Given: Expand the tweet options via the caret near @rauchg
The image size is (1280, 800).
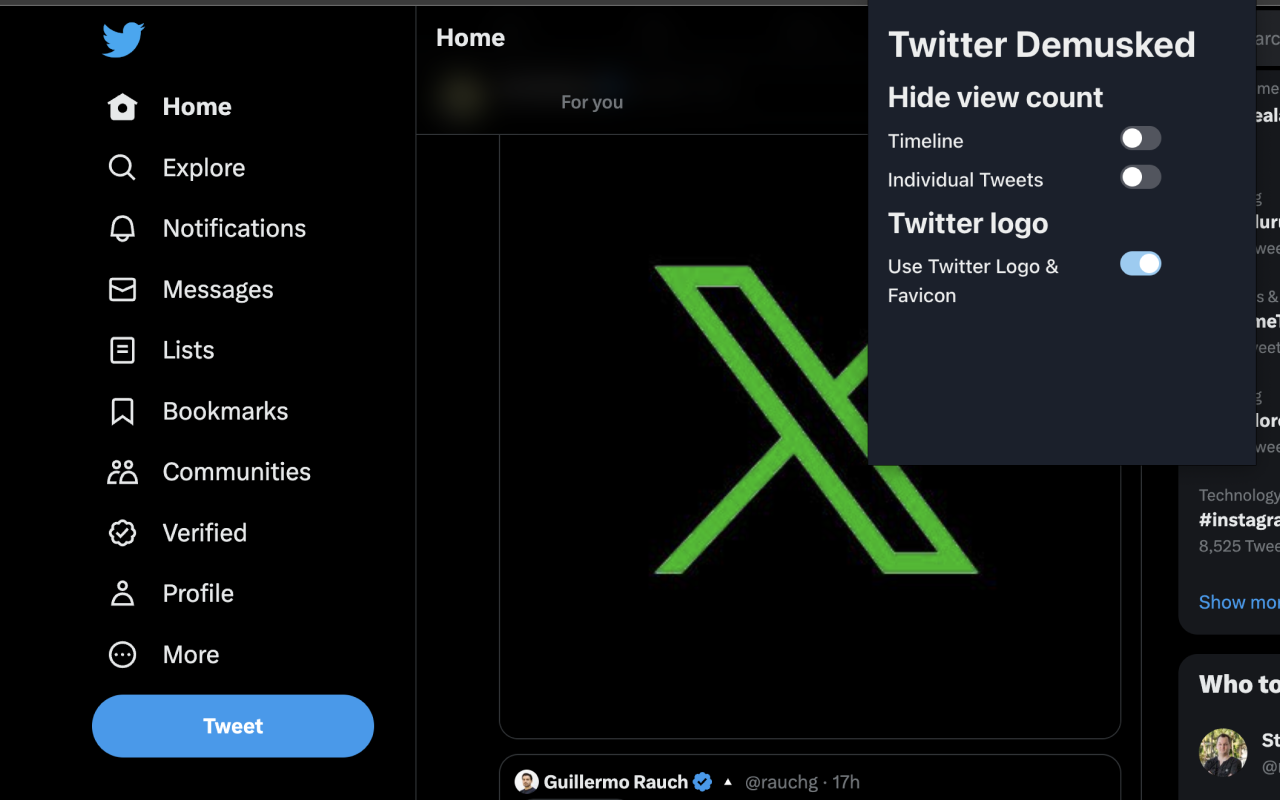Looking at the screenshot, I should click(x=727, y=782).
